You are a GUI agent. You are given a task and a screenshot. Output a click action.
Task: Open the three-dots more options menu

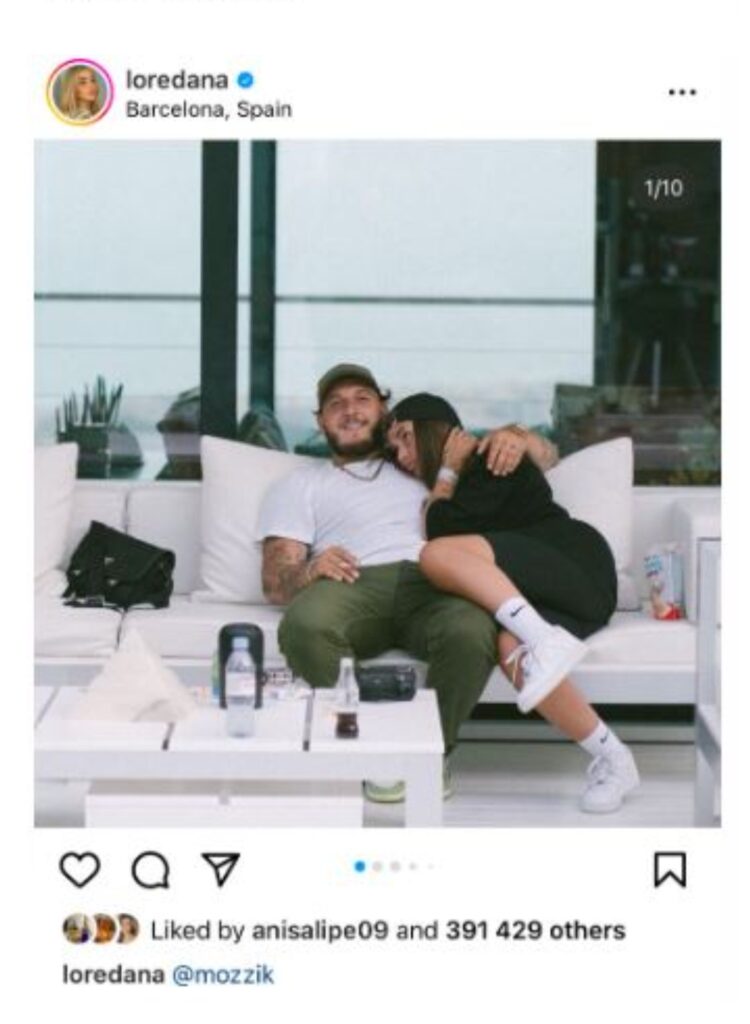coord(682,92)
